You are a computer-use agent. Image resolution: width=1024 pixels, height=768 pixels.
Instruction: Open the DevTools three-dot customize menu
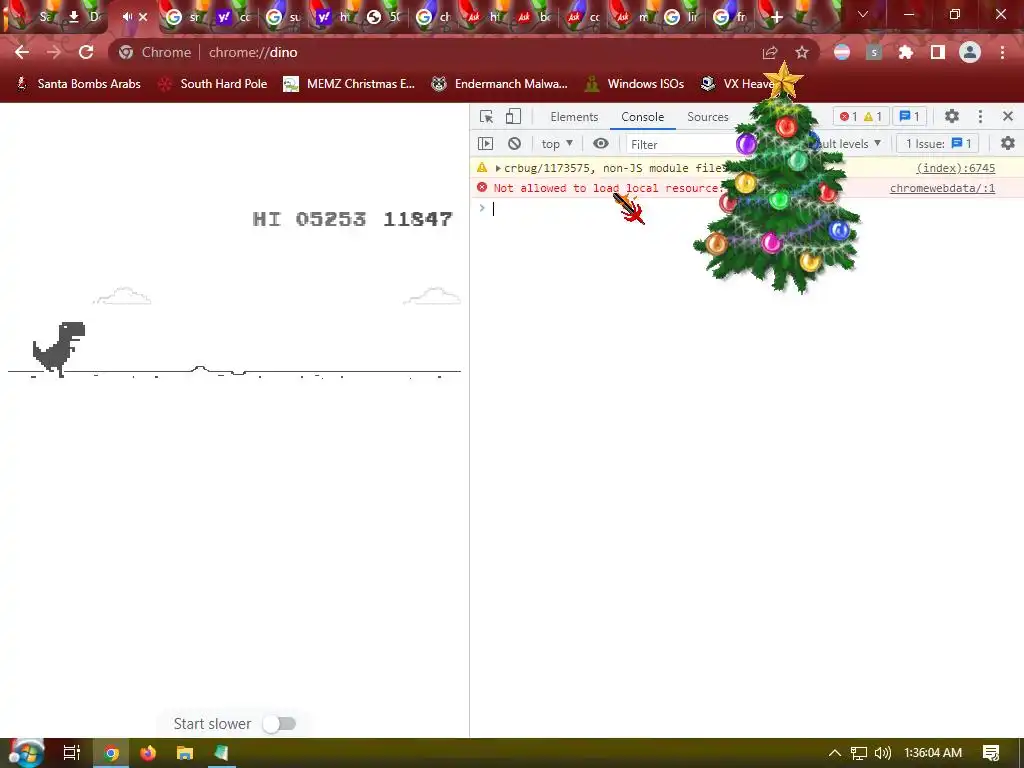pos(980,116)
